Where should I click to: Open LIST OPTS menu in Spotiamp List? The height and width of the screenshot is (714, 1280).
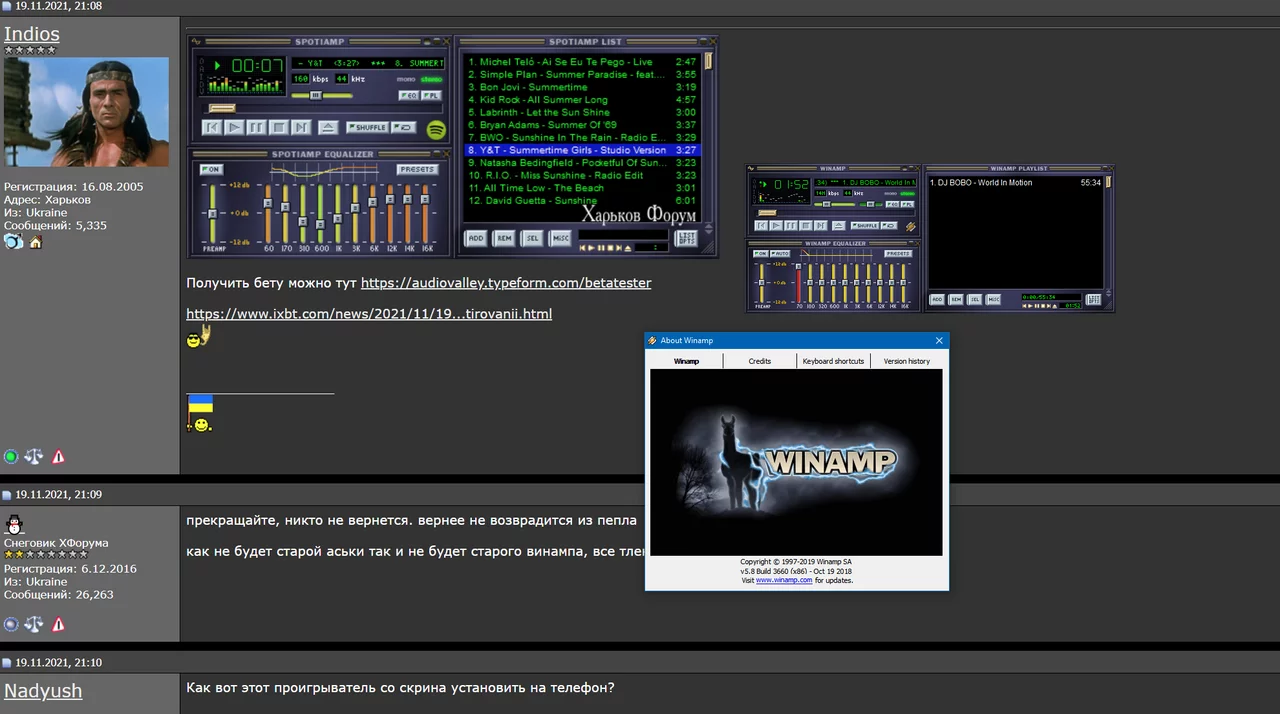coord(686,238)
